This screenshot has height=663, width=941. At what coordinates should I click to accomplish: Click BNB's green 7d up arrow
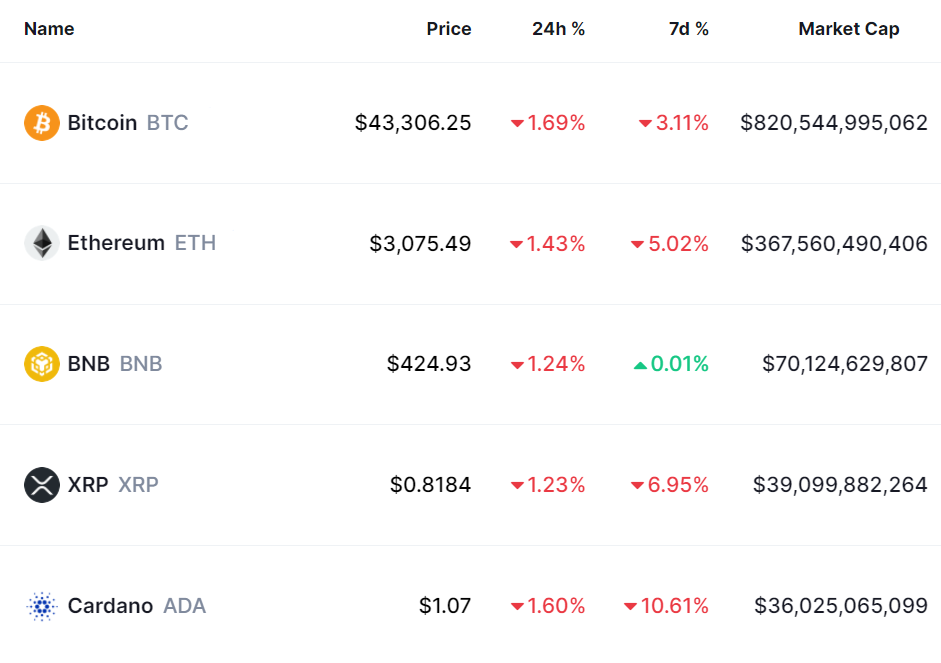tap(640, 365)
